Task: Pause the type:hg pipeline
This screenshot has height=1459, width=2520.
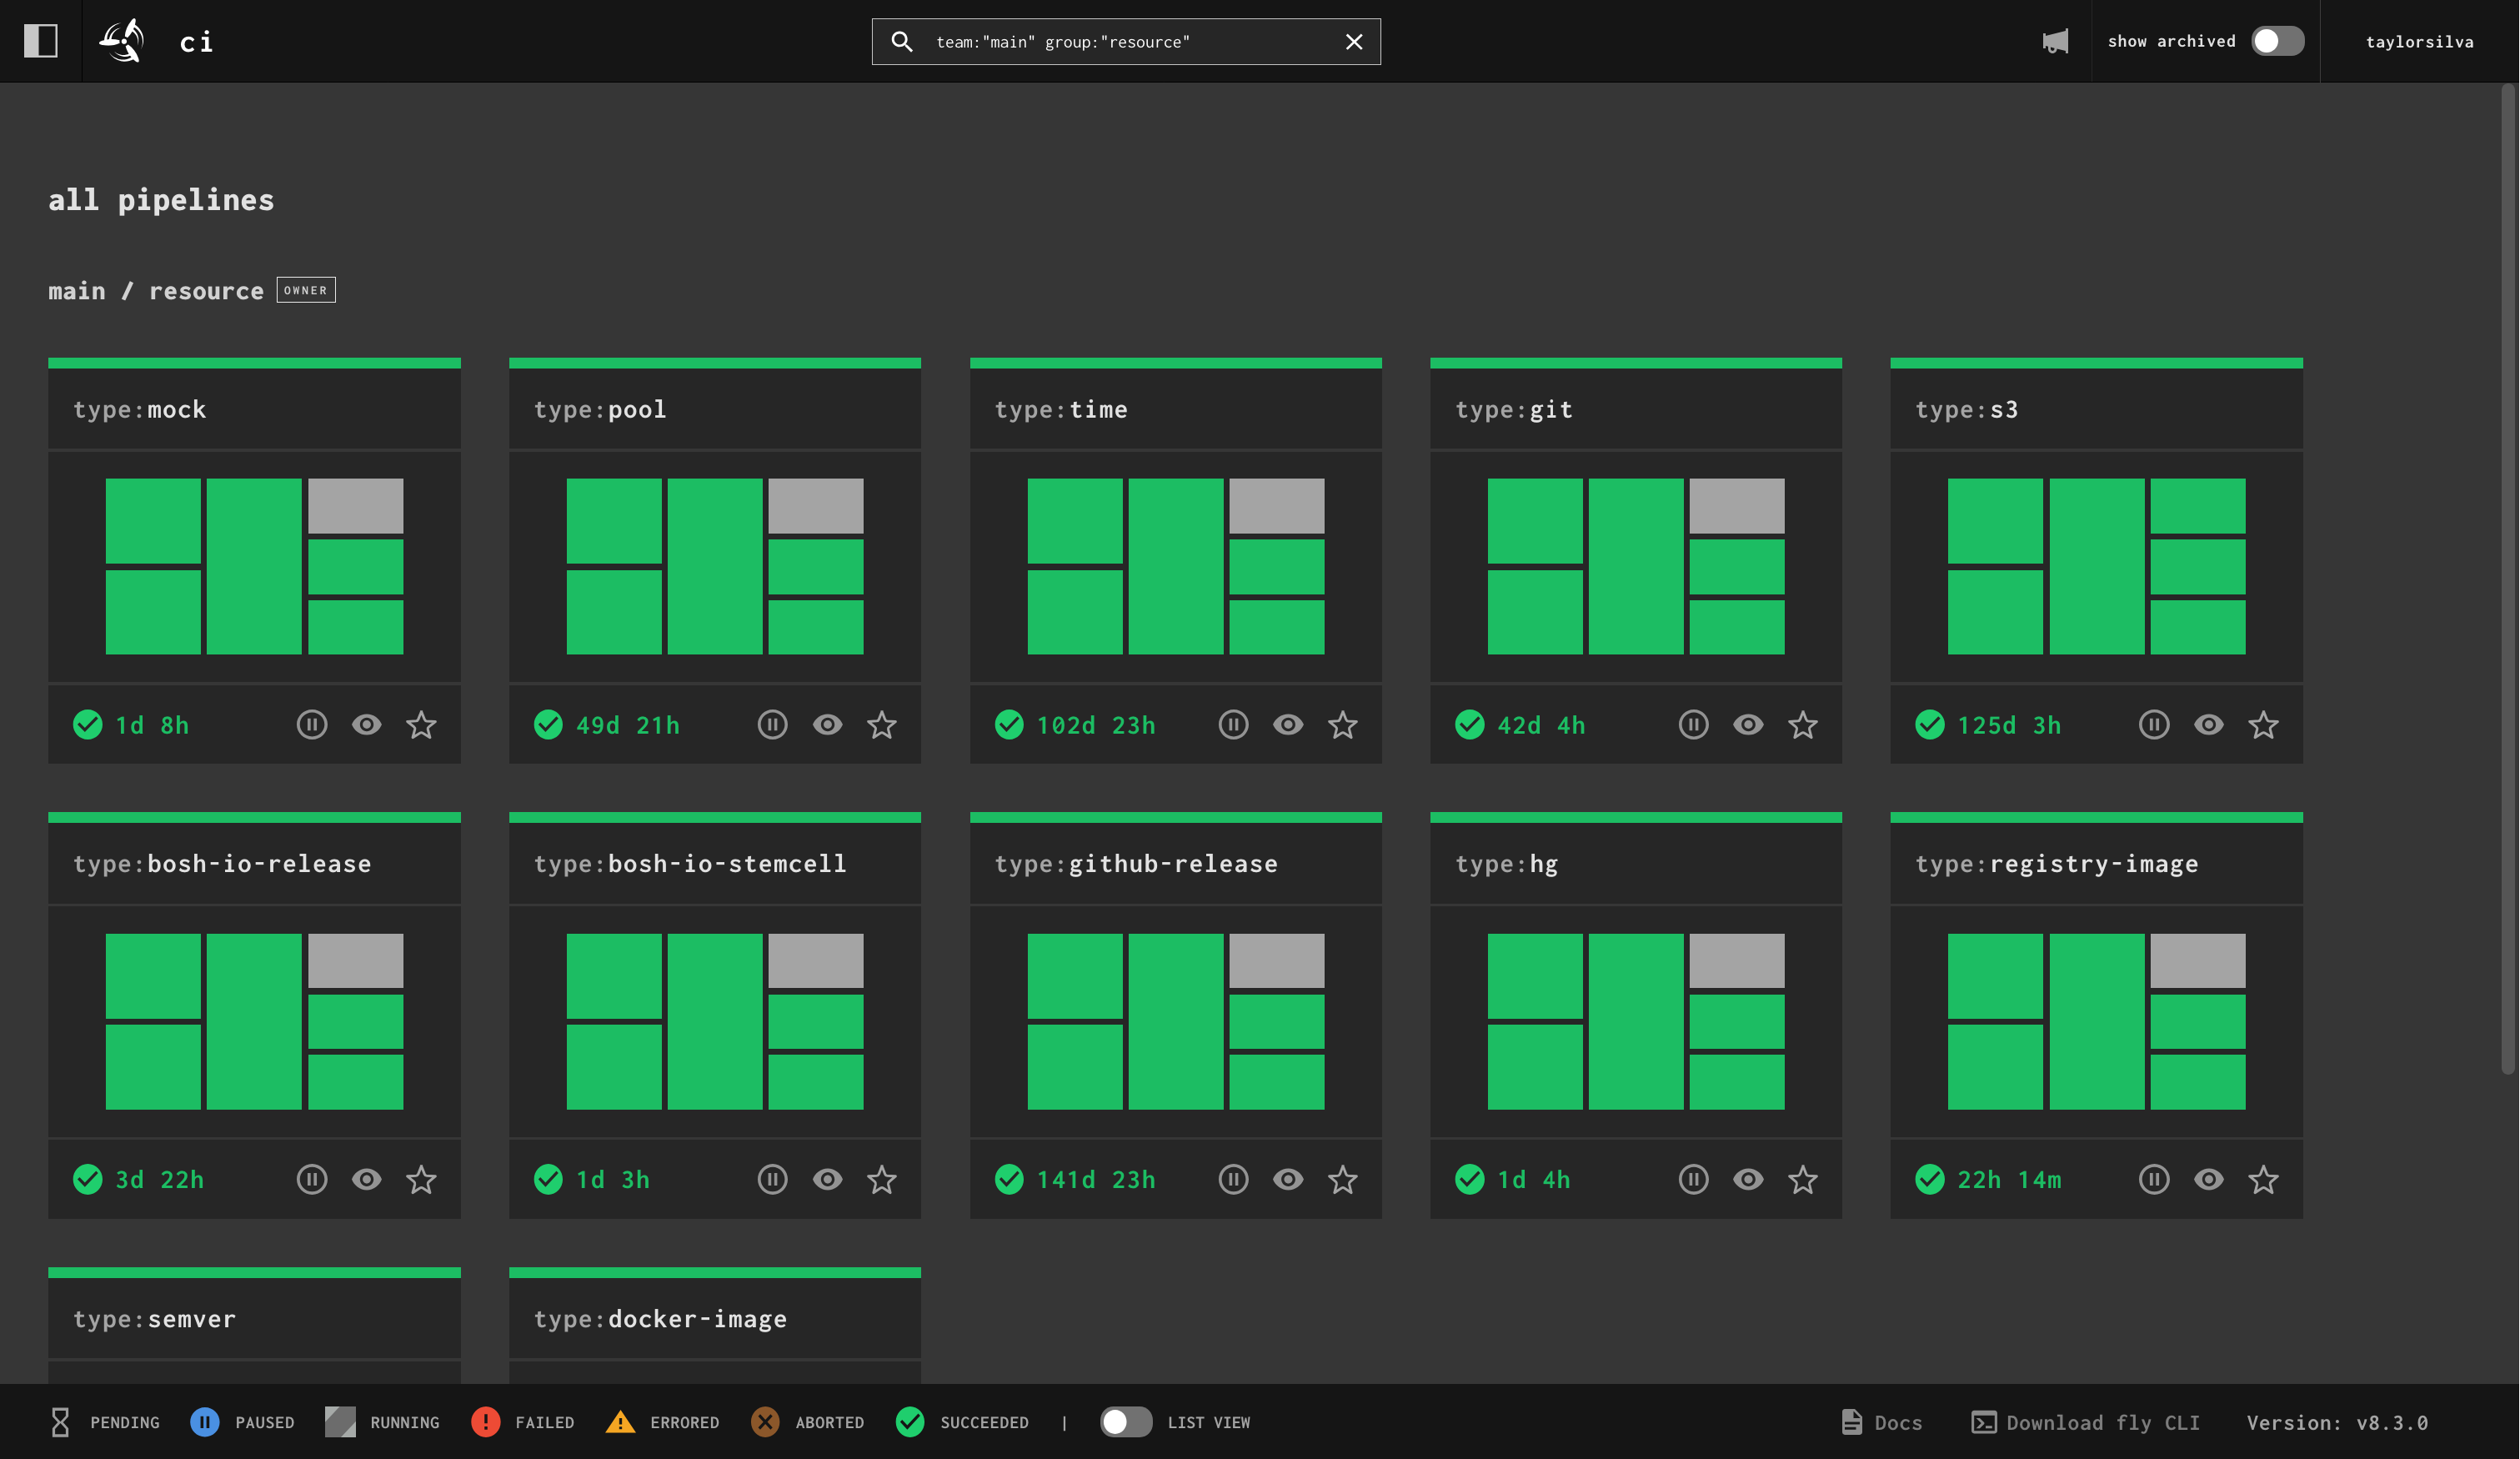Action: pyautogui.click(x=1693, y=1179)
